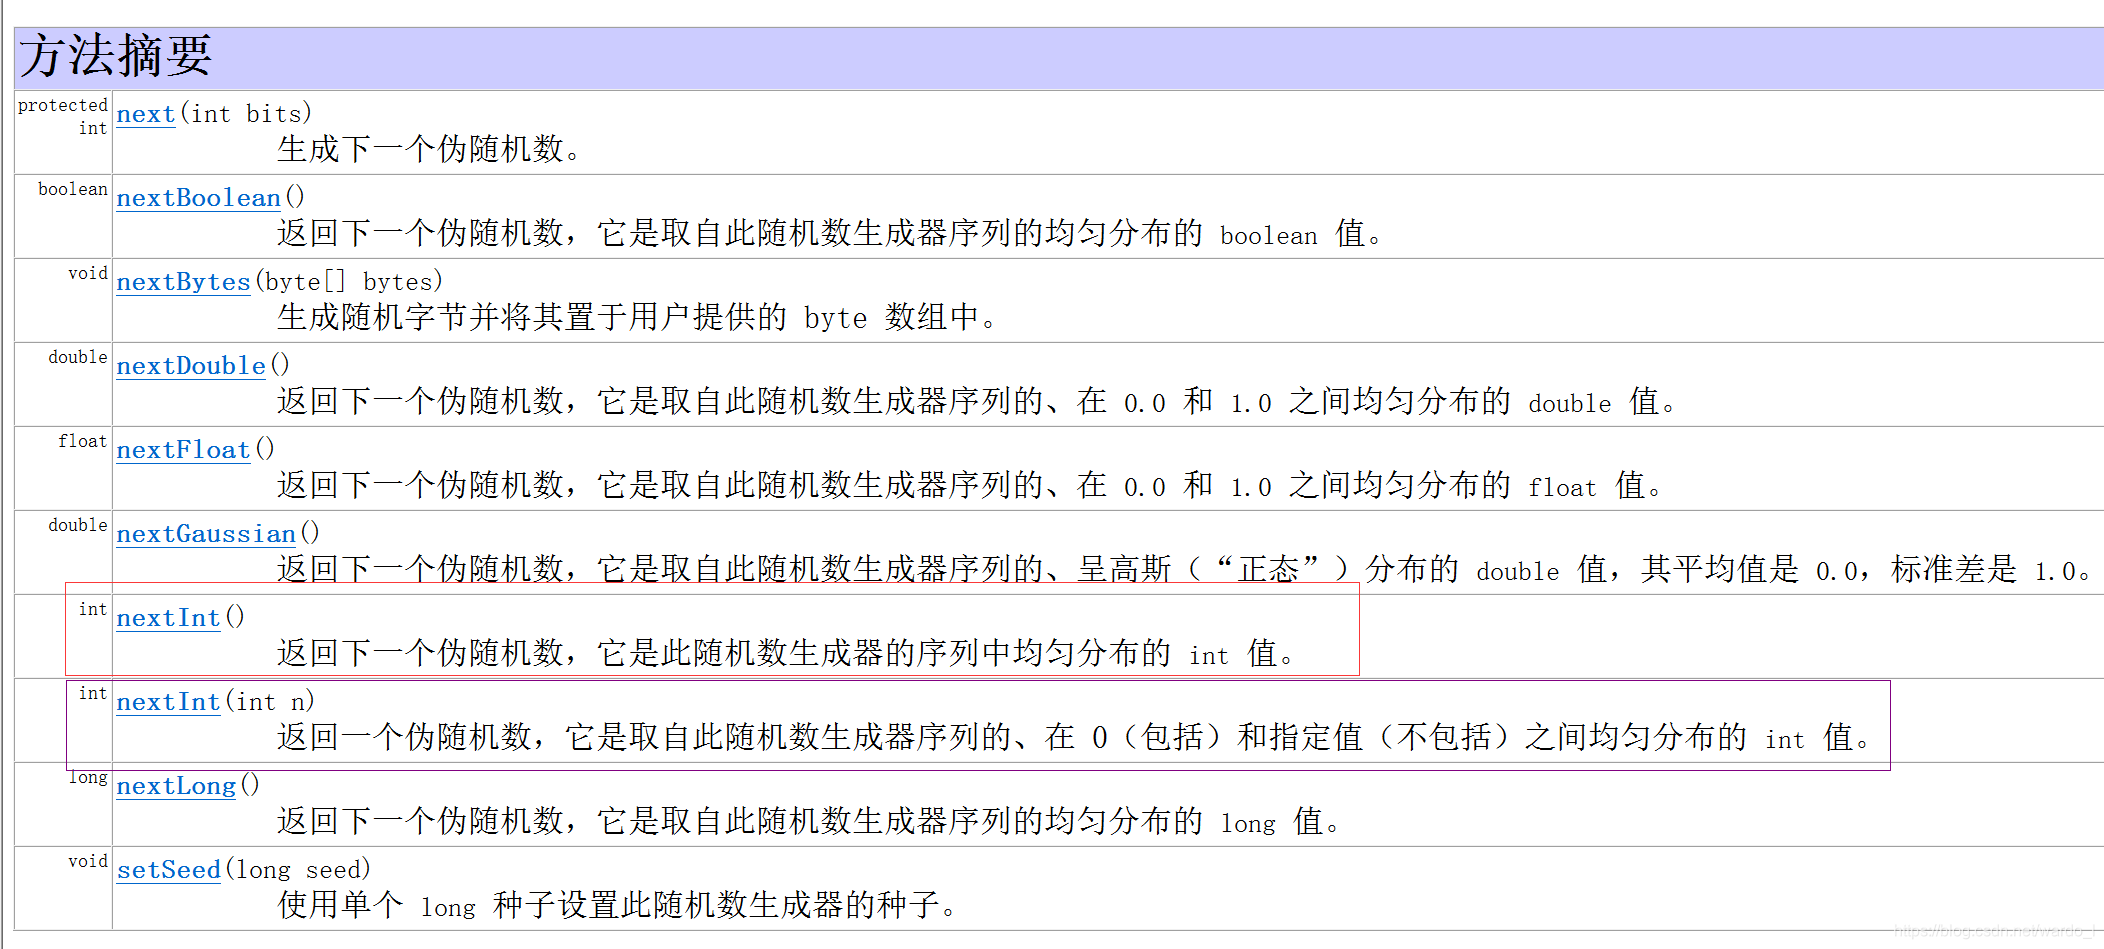Open the nextInt() method documentation link

(167, 617)
